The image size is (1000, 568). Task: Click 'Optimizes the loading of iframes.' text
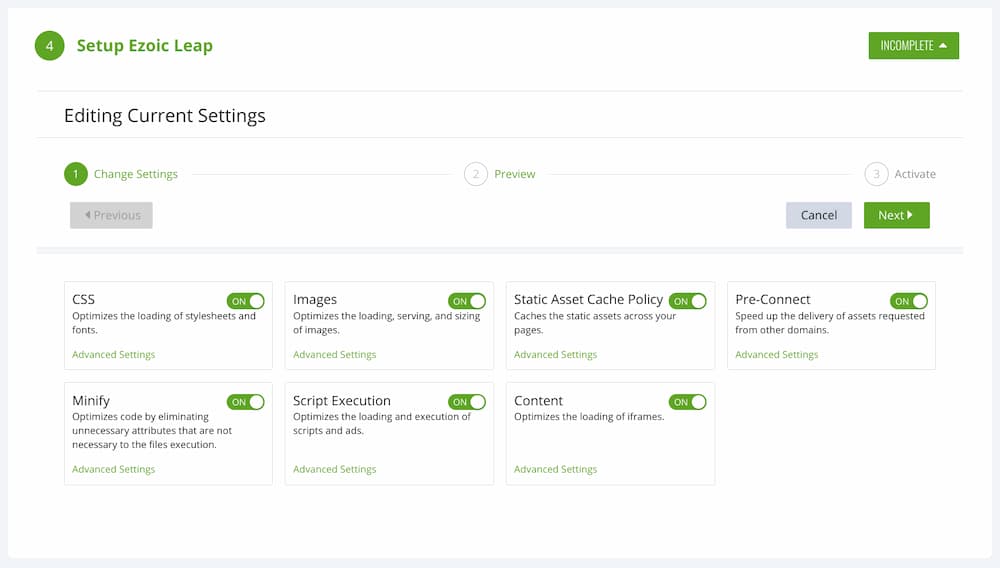tap(589, 417)
